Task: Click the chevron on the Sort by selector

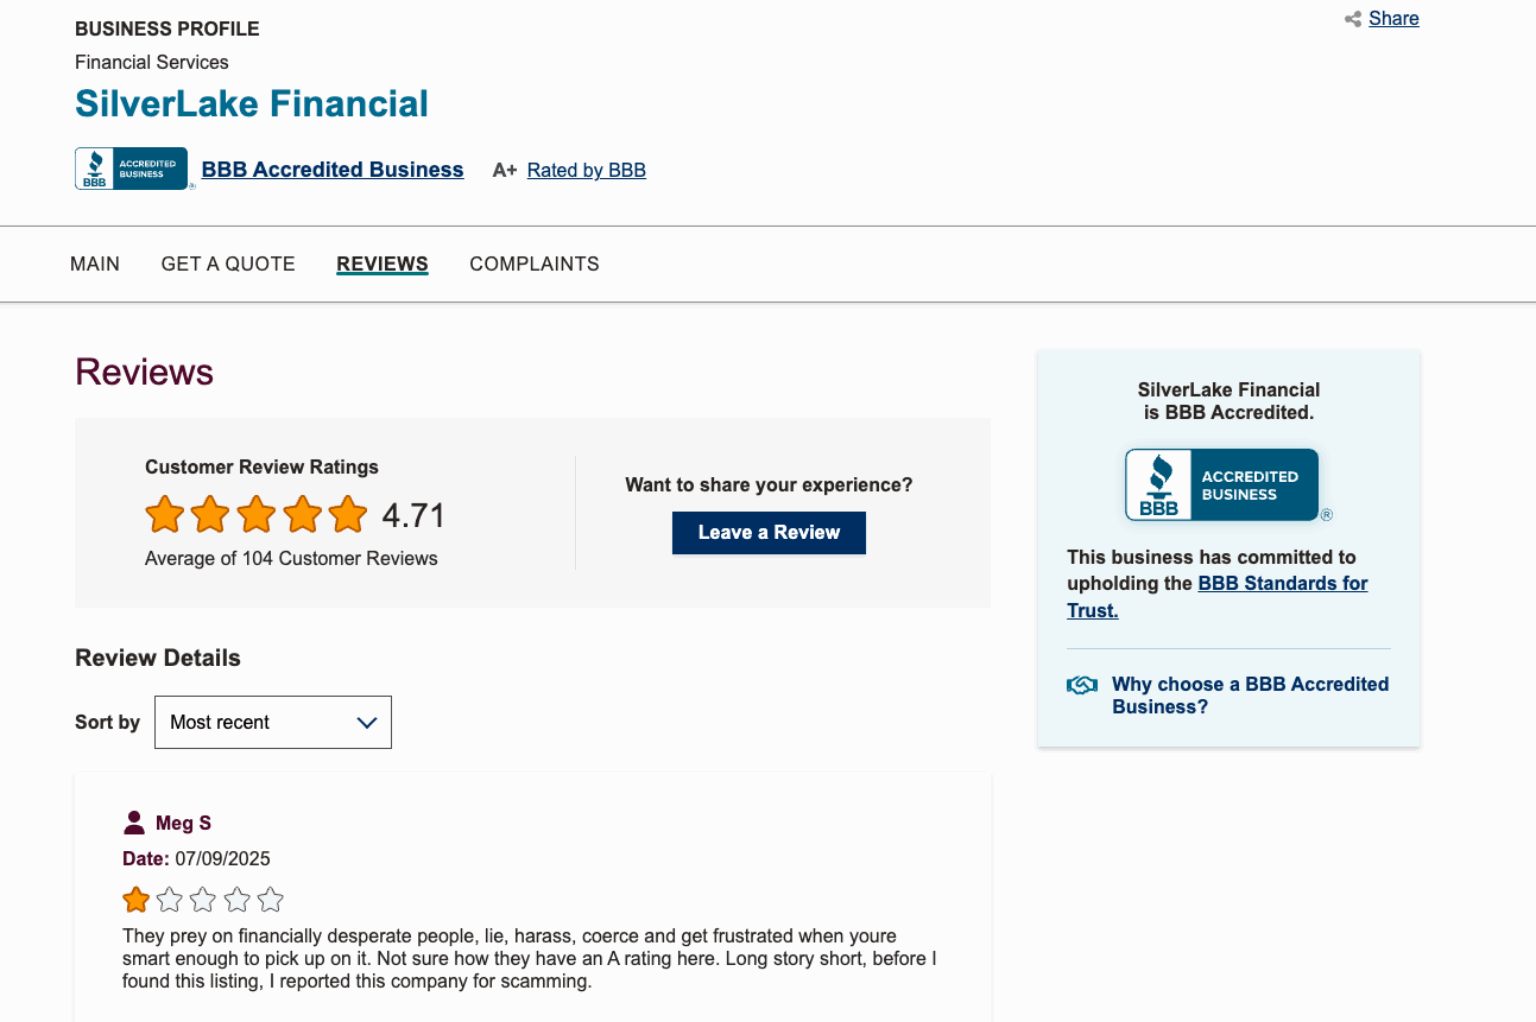Action: coord(366,722)
